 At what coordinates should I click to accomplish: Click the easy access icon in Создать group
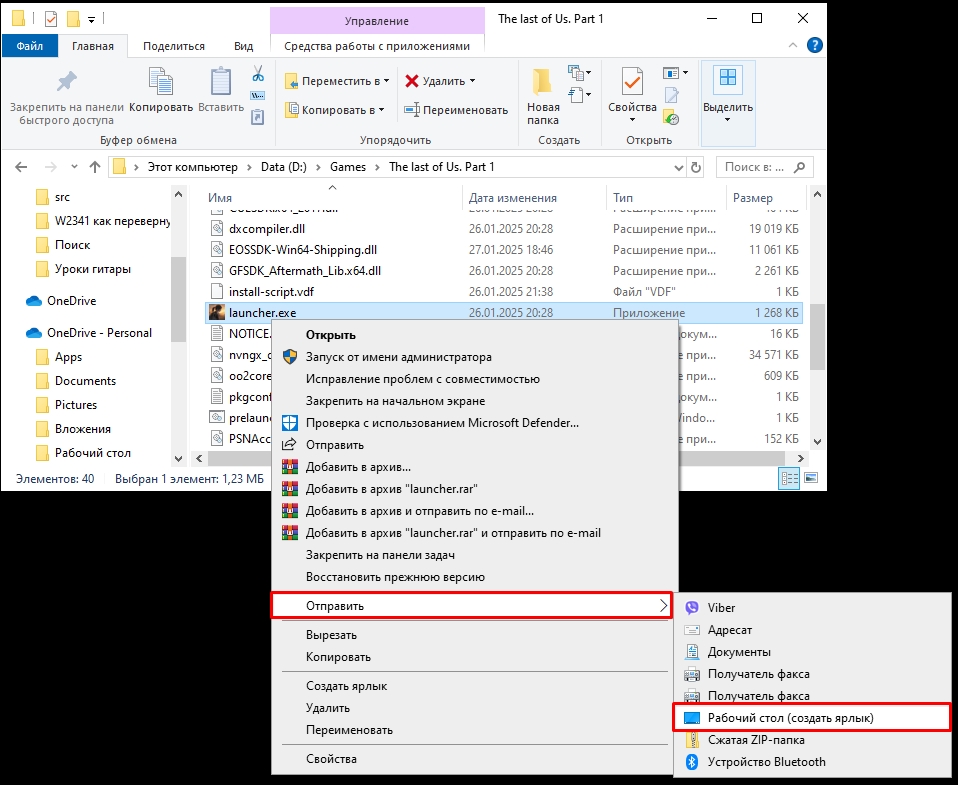click(579, 95)
